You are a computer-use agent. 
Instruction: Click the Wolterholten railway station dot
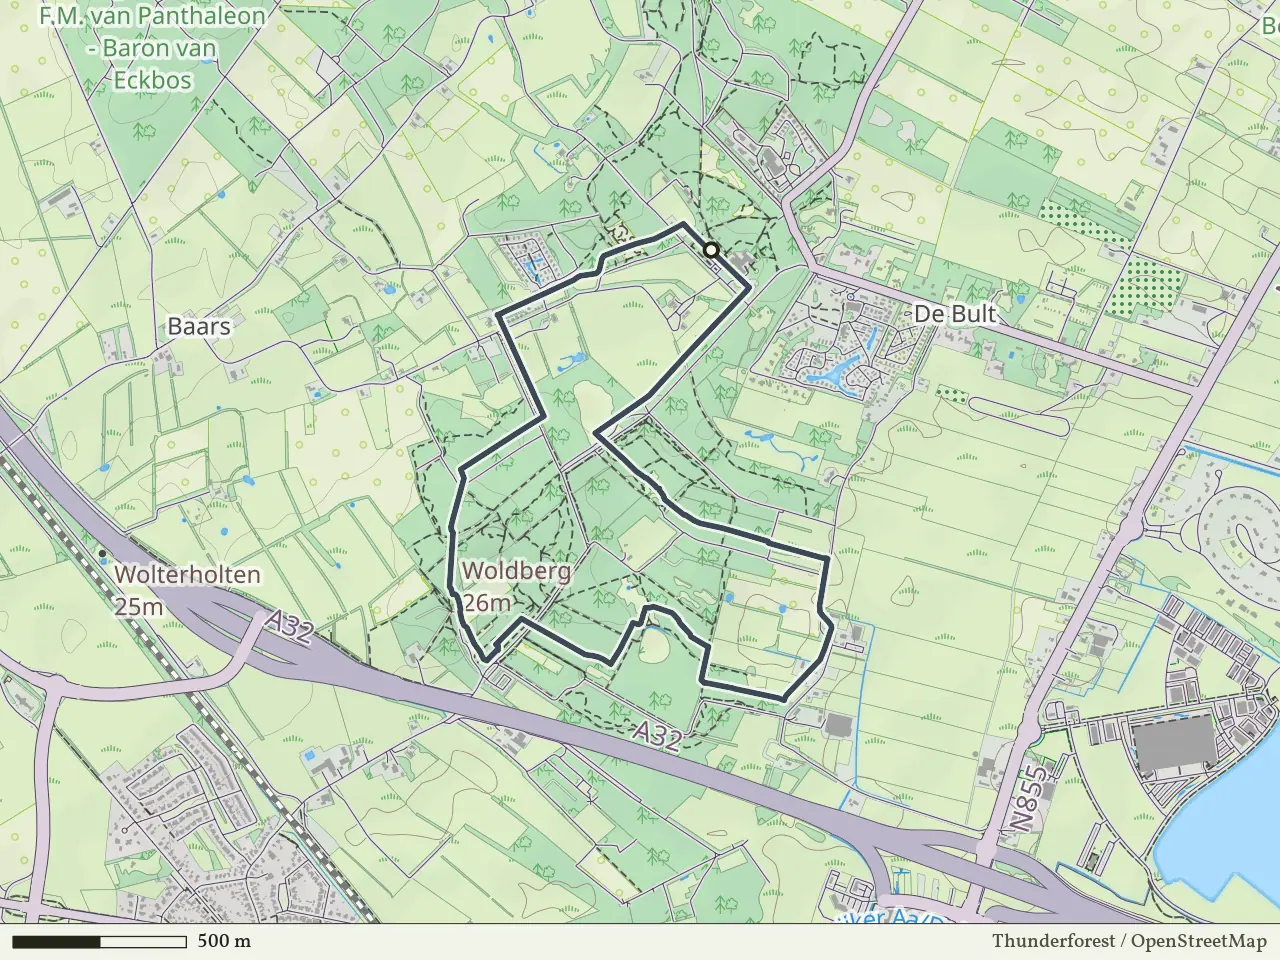coord(102,553)
